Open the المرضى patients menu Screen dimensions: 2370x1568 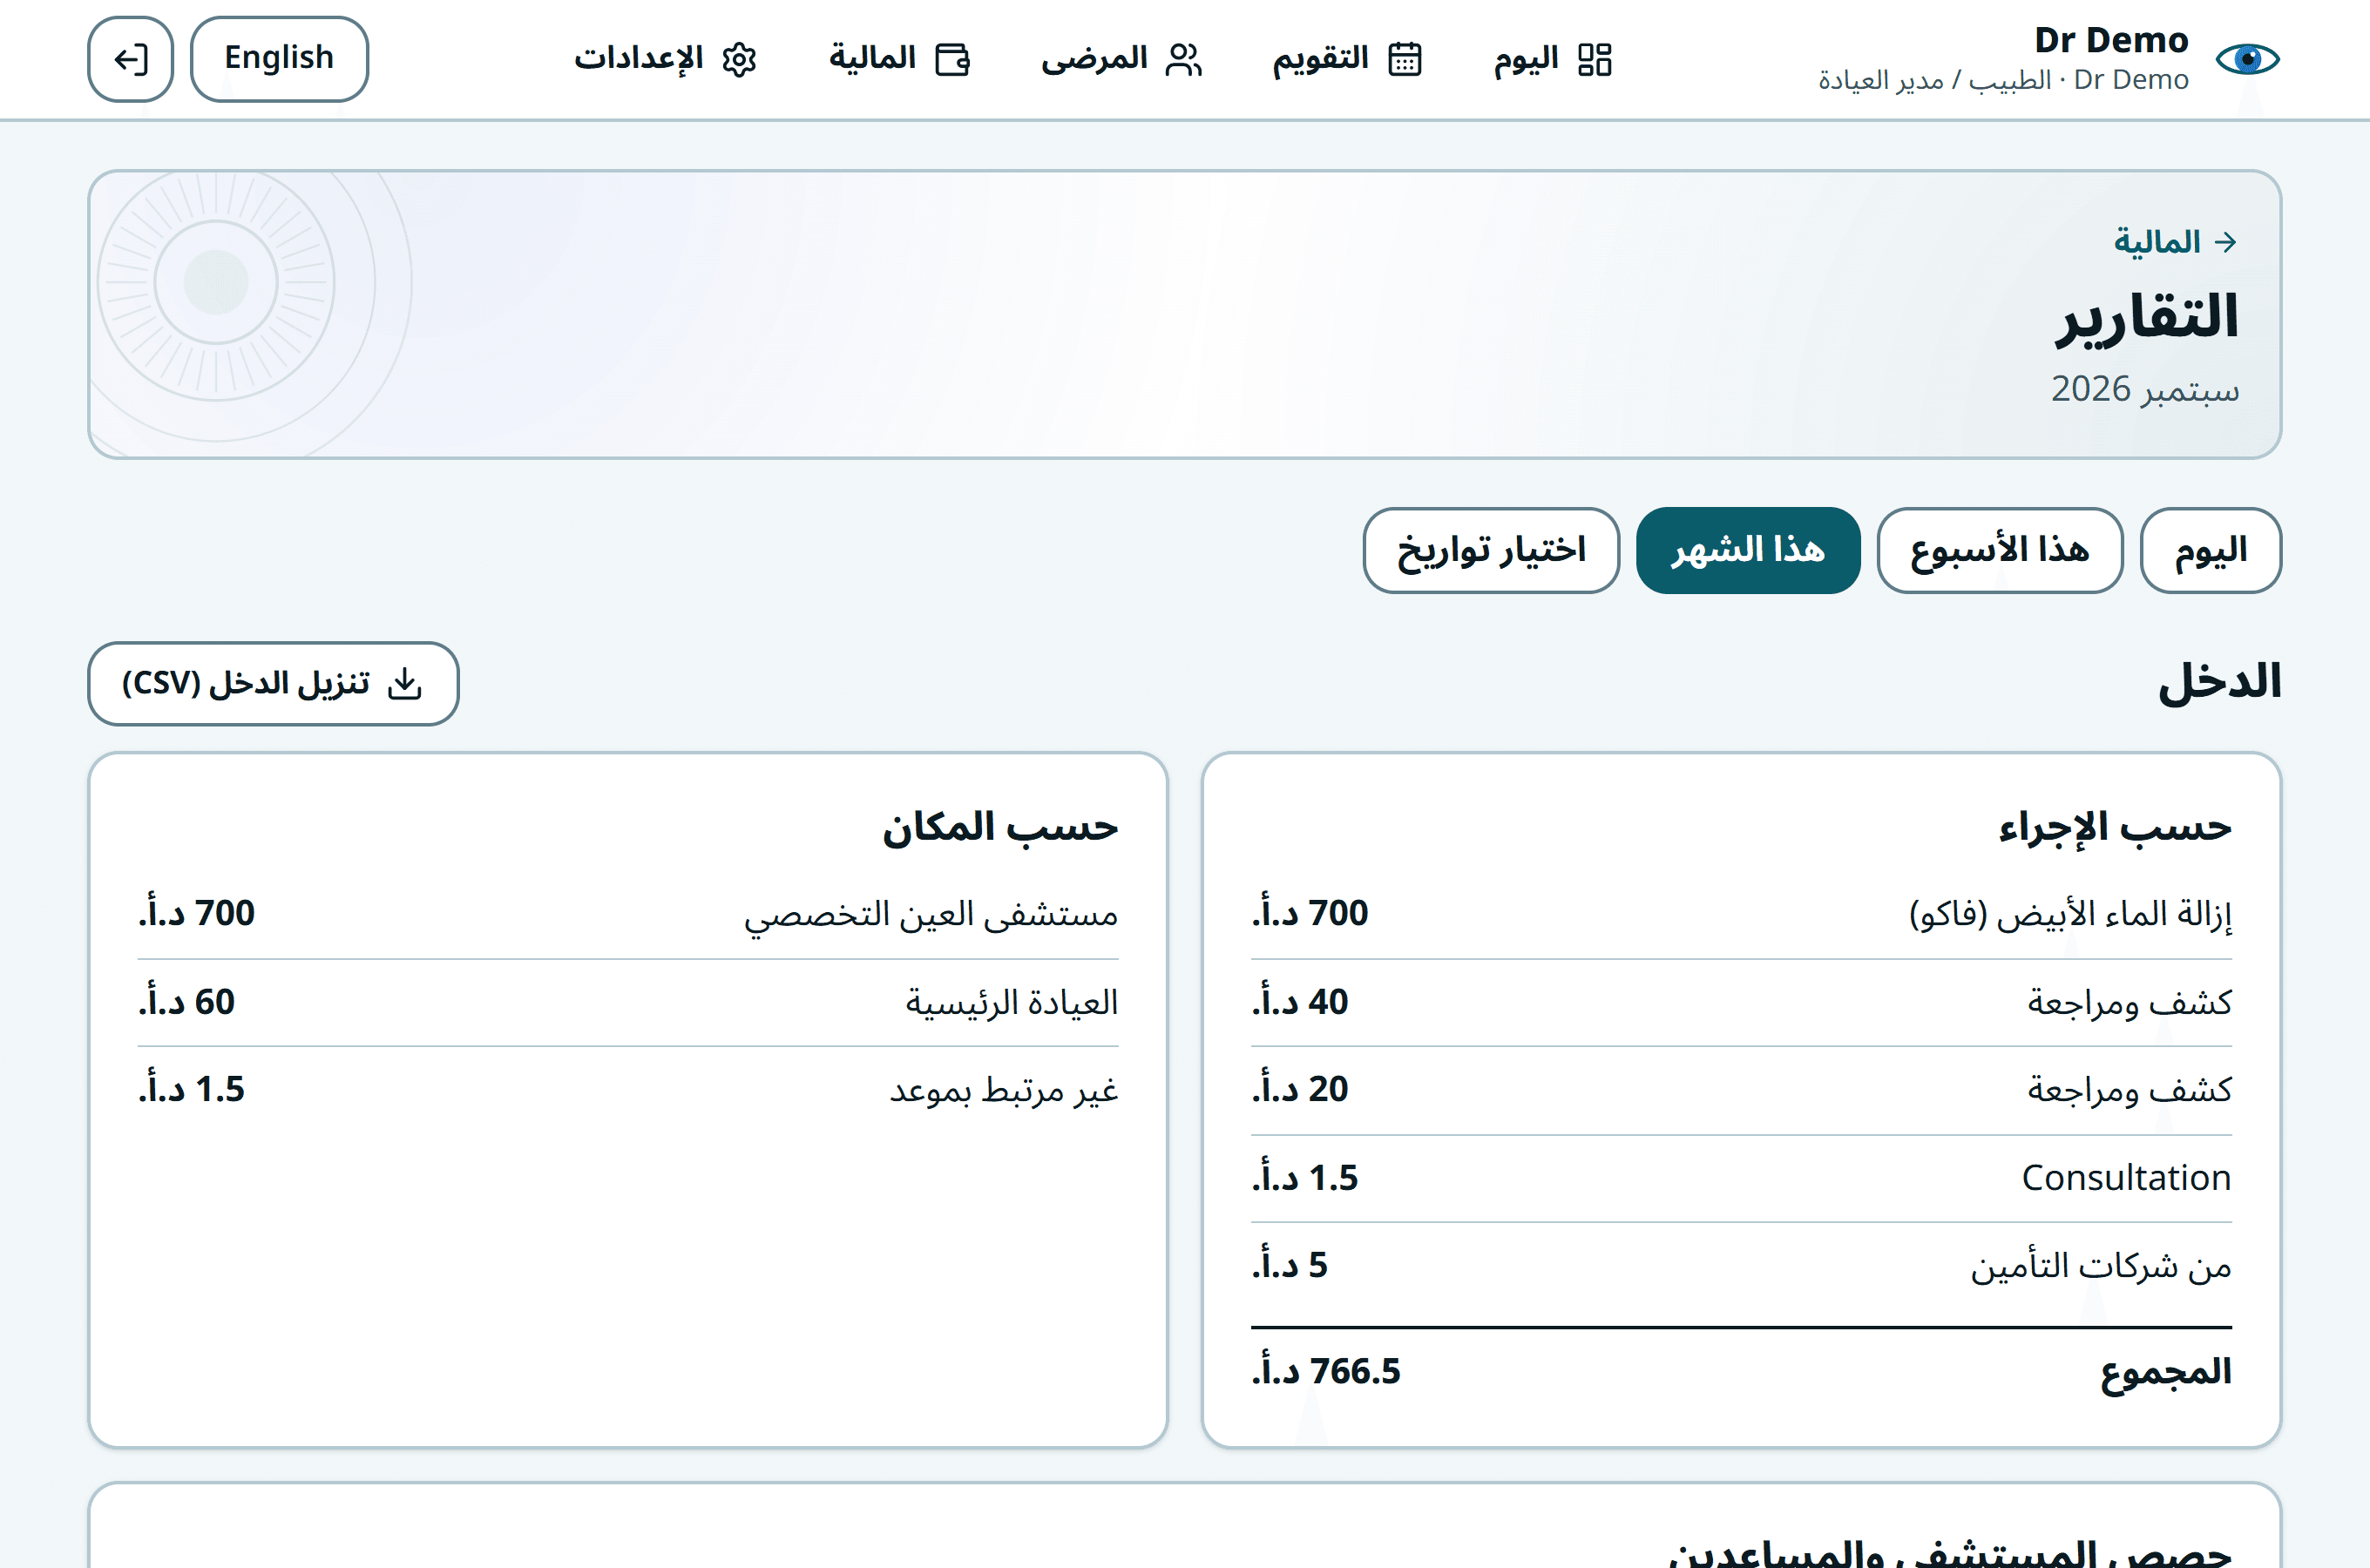point(1121,59)
